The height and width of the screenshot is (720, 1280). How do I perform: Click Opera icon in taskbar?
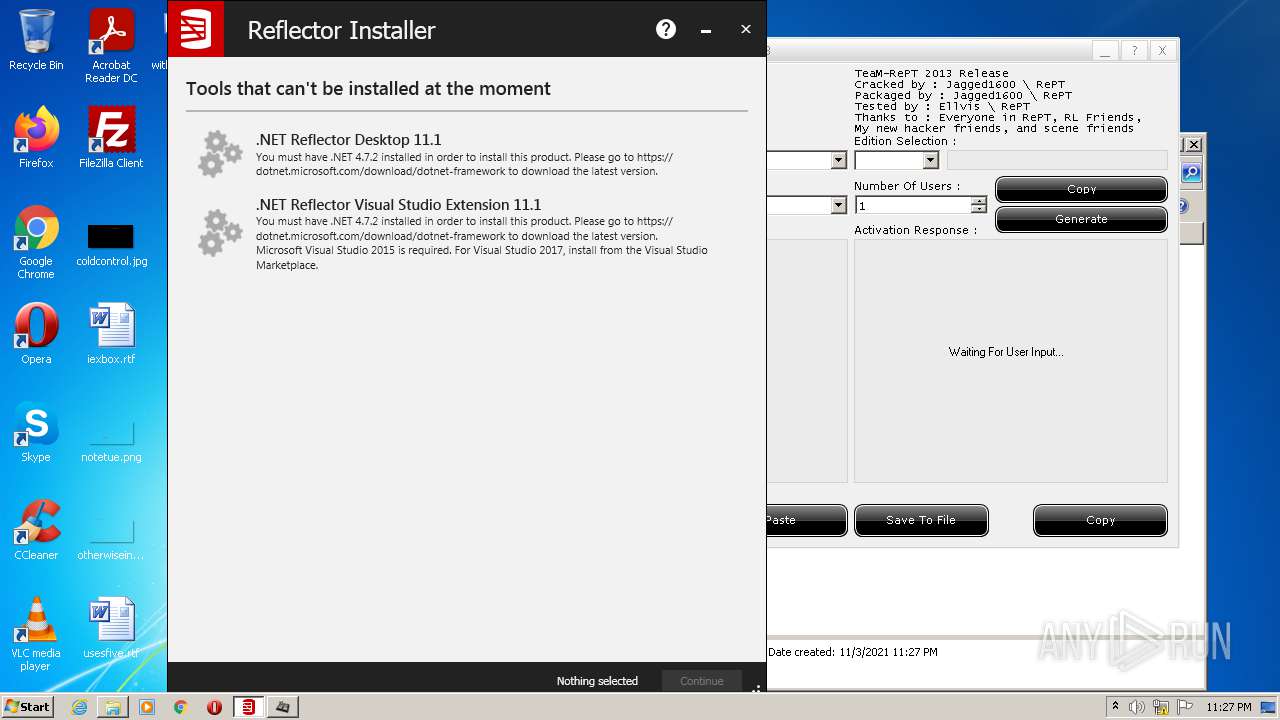(215, 707)
